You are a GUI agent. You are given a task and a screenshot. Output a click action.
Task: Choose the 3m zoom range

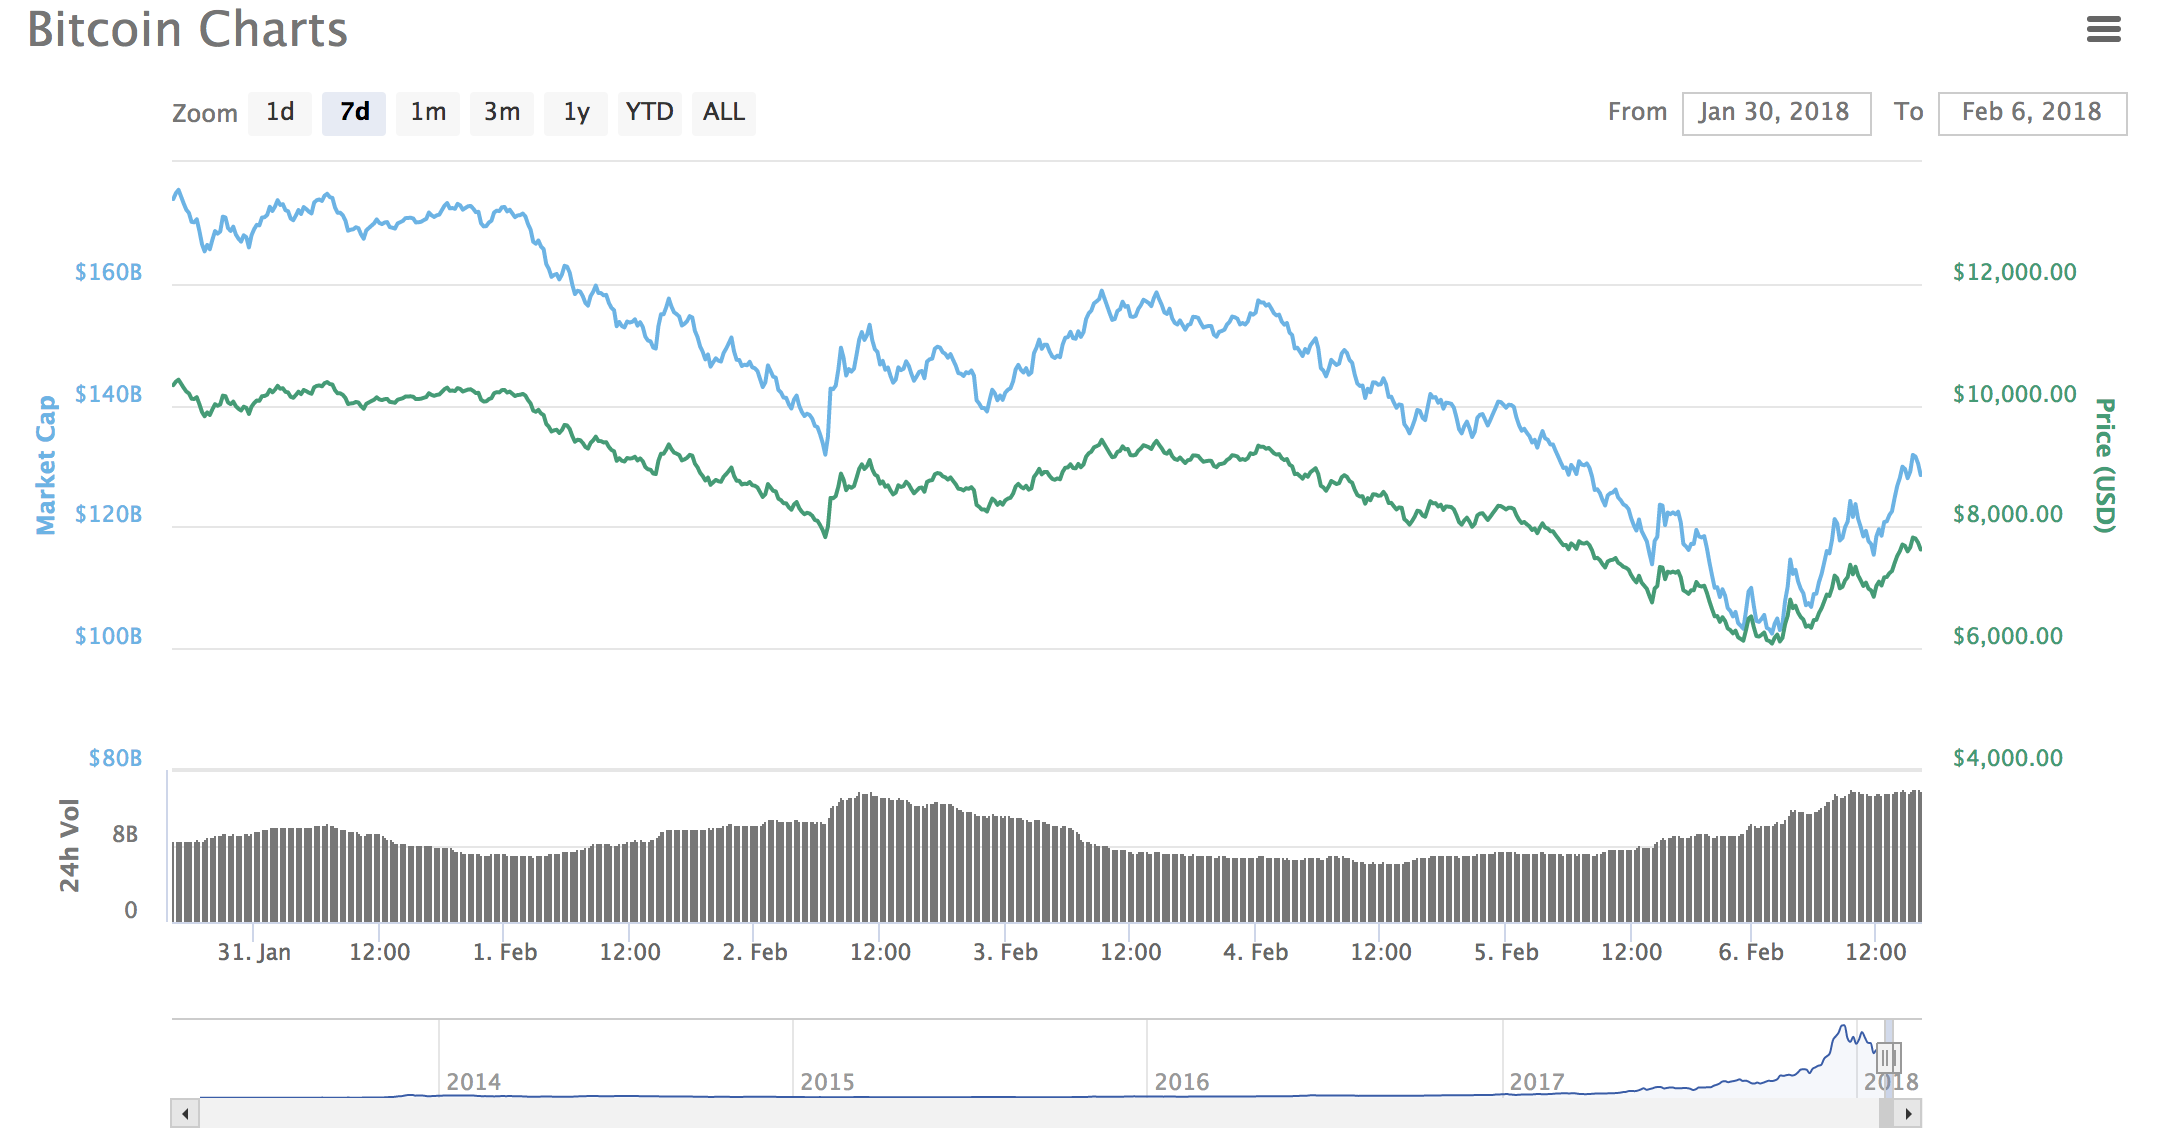[502, 112]
